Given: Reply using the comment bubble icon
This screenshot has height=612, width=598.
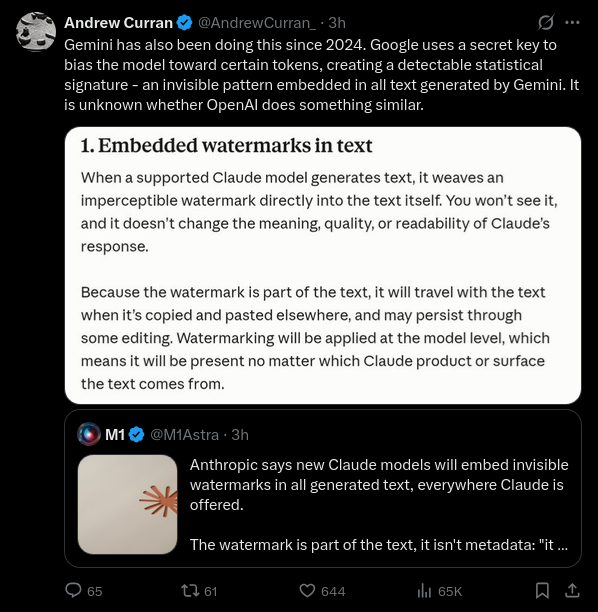Looking at the screenshot, I should [x=73, y=590].
